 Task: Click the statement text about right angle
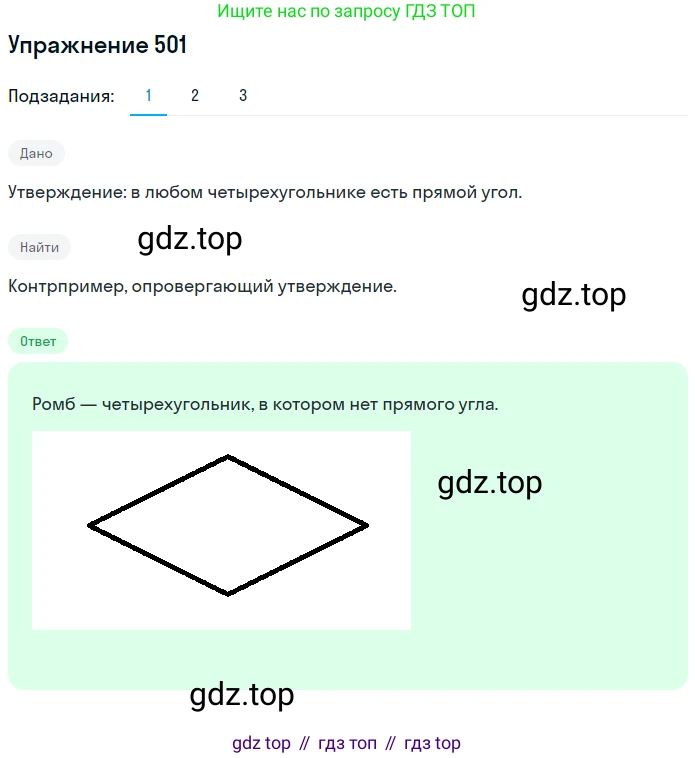[x=265, y=192]
